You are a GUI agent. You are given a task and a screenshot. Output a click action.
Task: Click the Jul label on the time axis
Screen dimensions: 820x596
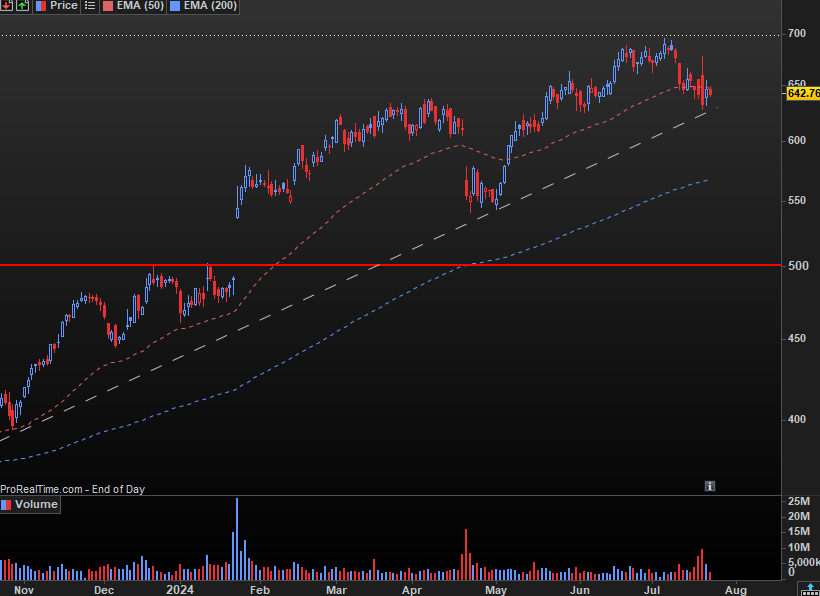coord(652,590)
